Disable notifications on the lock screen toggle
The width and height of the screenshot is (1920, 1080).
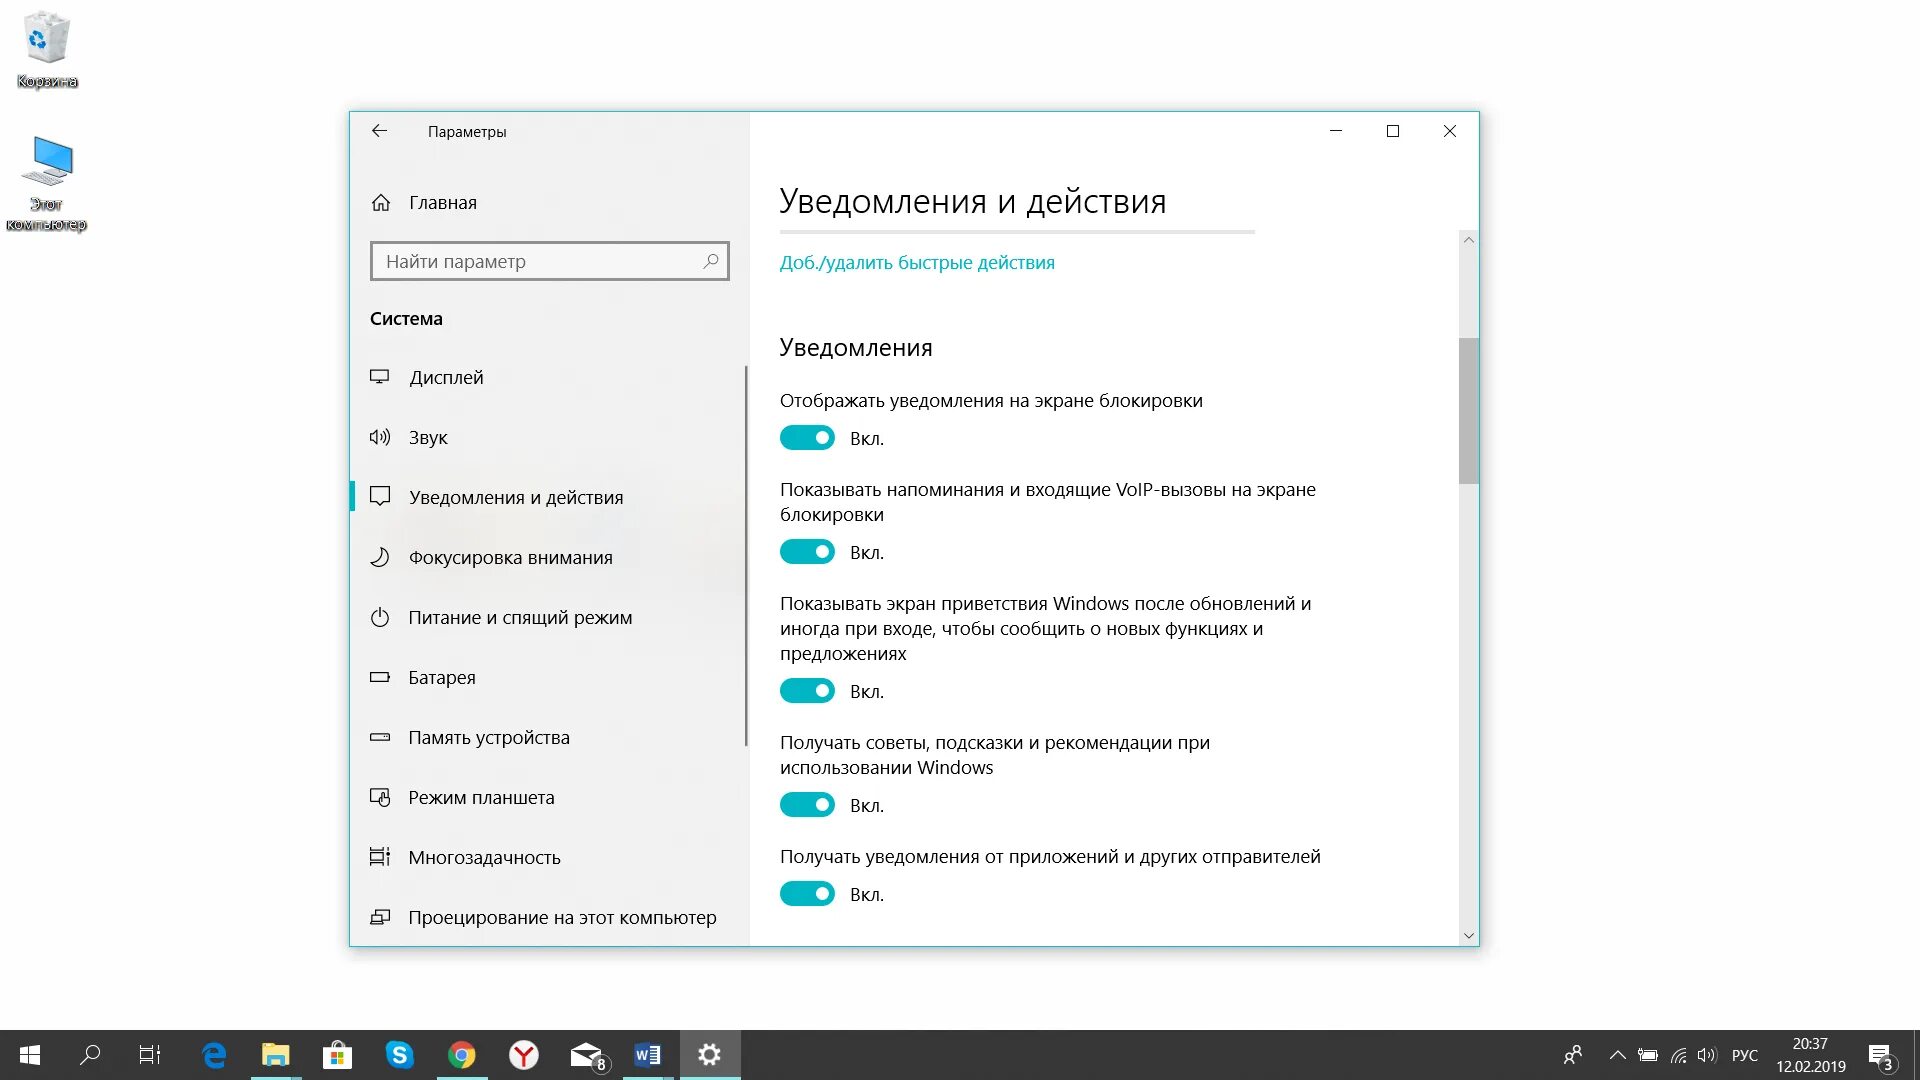point(808,437)
